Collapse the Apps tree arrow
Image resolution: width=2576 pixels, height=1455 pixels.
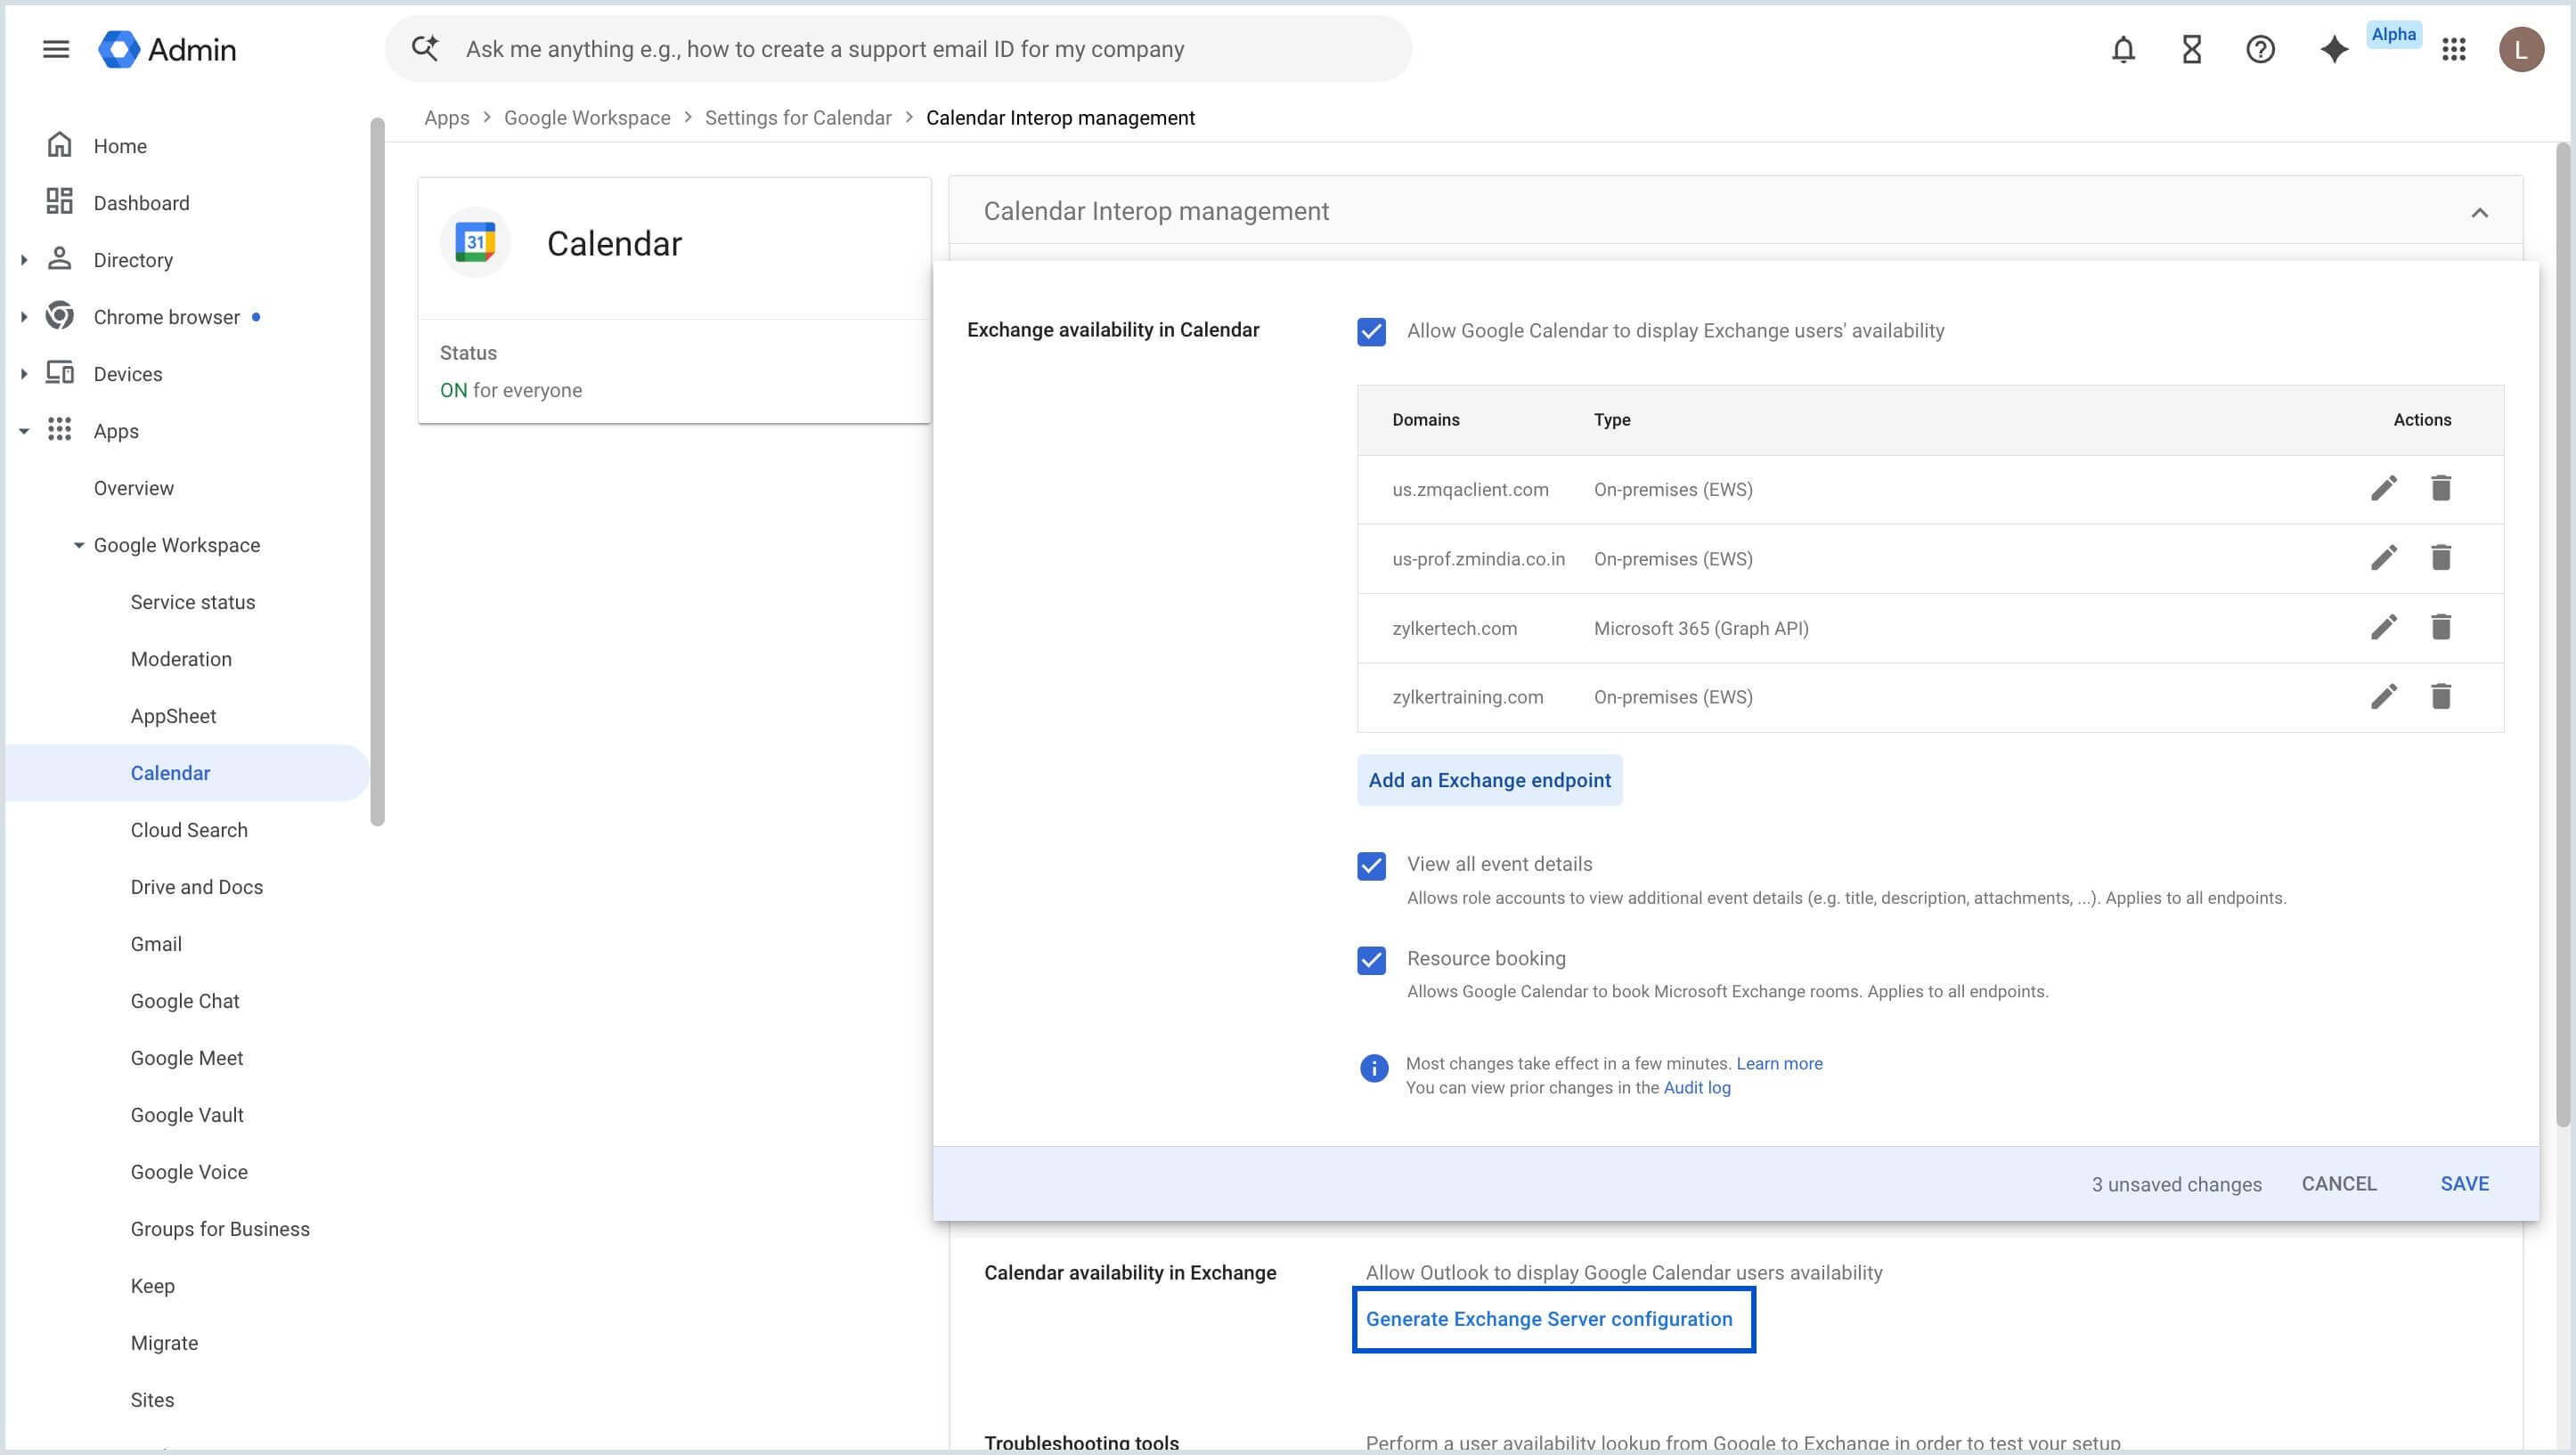point(24,431)
